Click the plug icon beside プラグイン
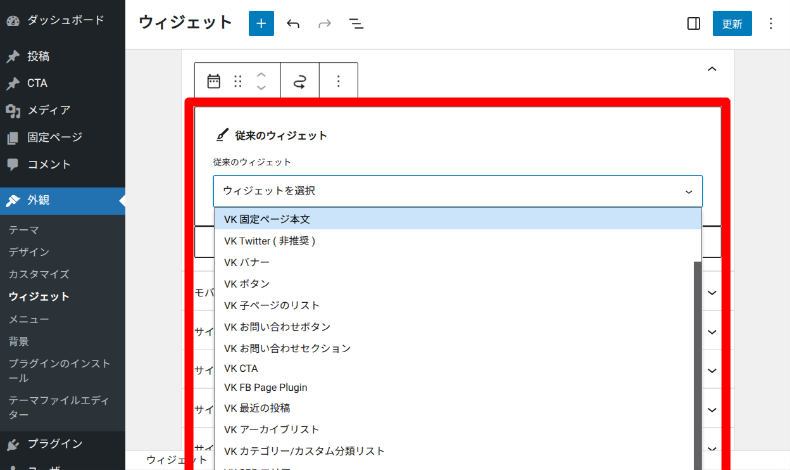The height and width of the screenshot is (470, 790). coord(13,444)
